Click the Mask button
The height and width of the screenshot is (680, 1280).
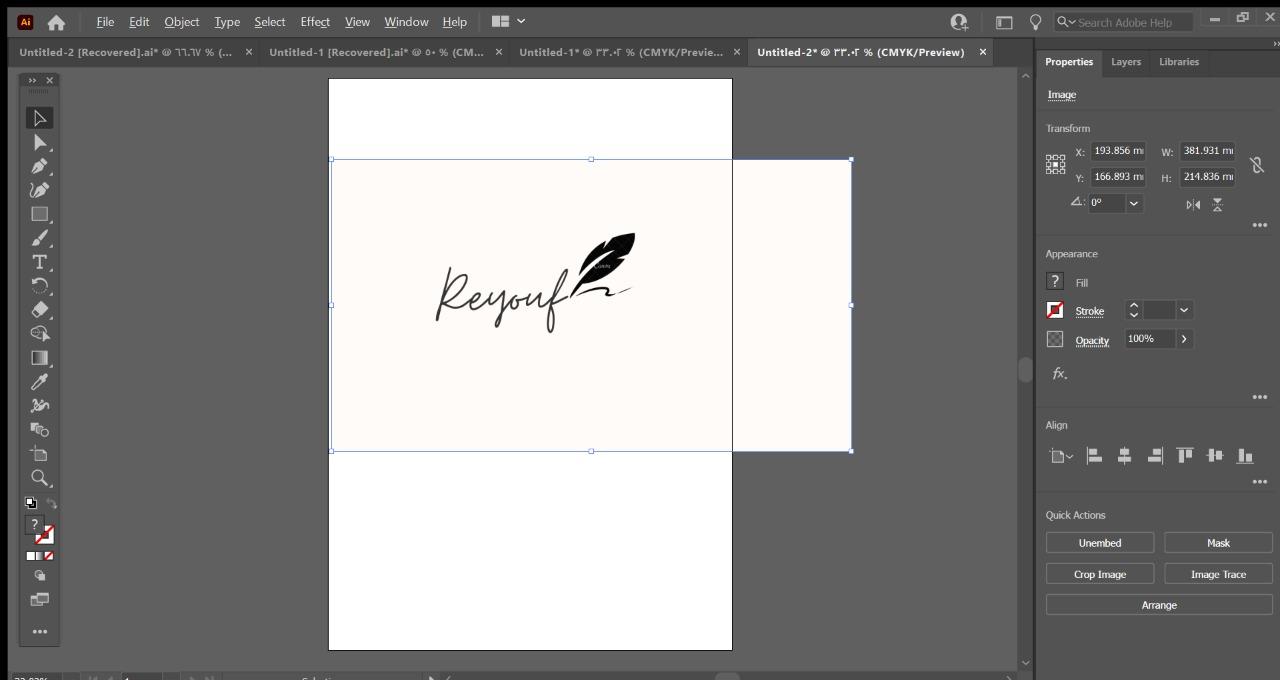pyautogui.click(x=1218, y=543)
